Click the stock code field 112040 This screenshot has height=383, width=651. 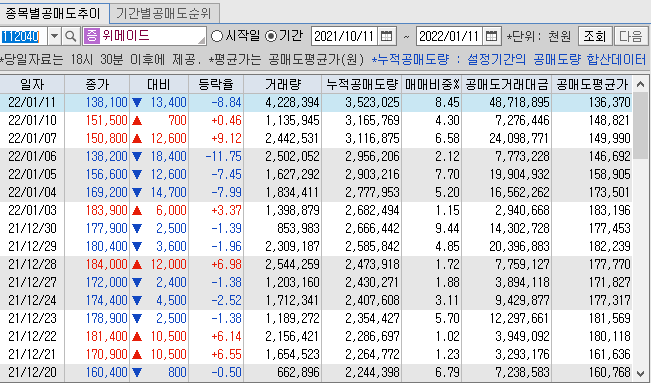tap(24, 37)
